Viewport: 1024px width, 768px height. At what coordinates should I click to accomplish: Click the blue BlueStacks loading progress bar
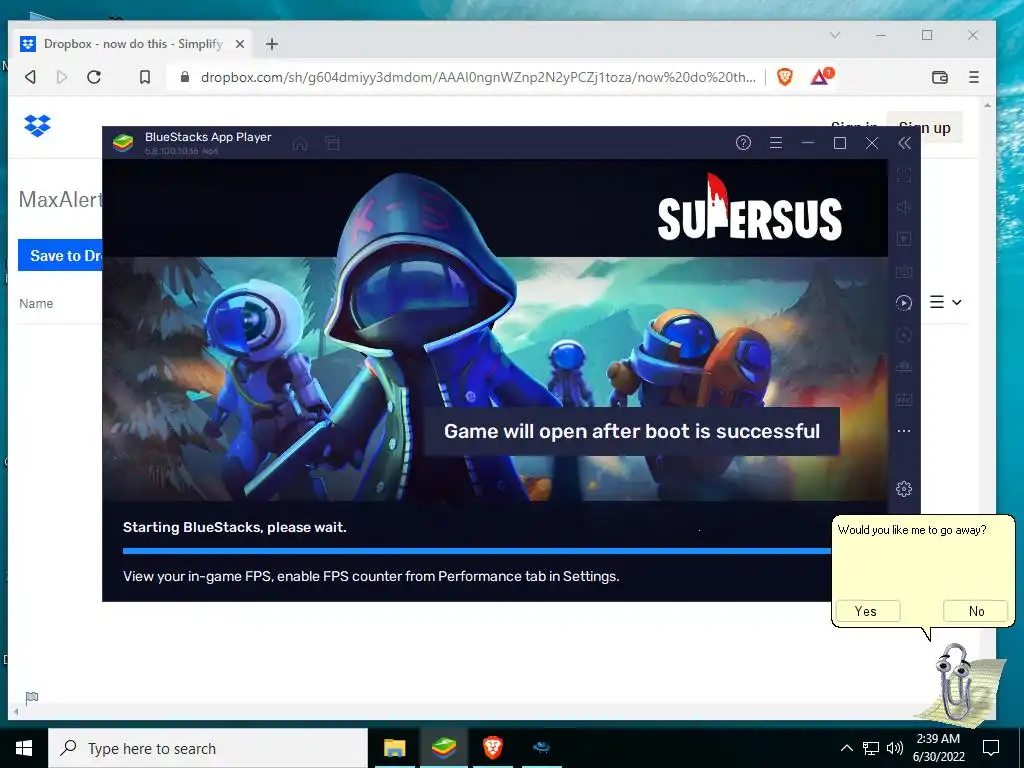click(477, 551)
